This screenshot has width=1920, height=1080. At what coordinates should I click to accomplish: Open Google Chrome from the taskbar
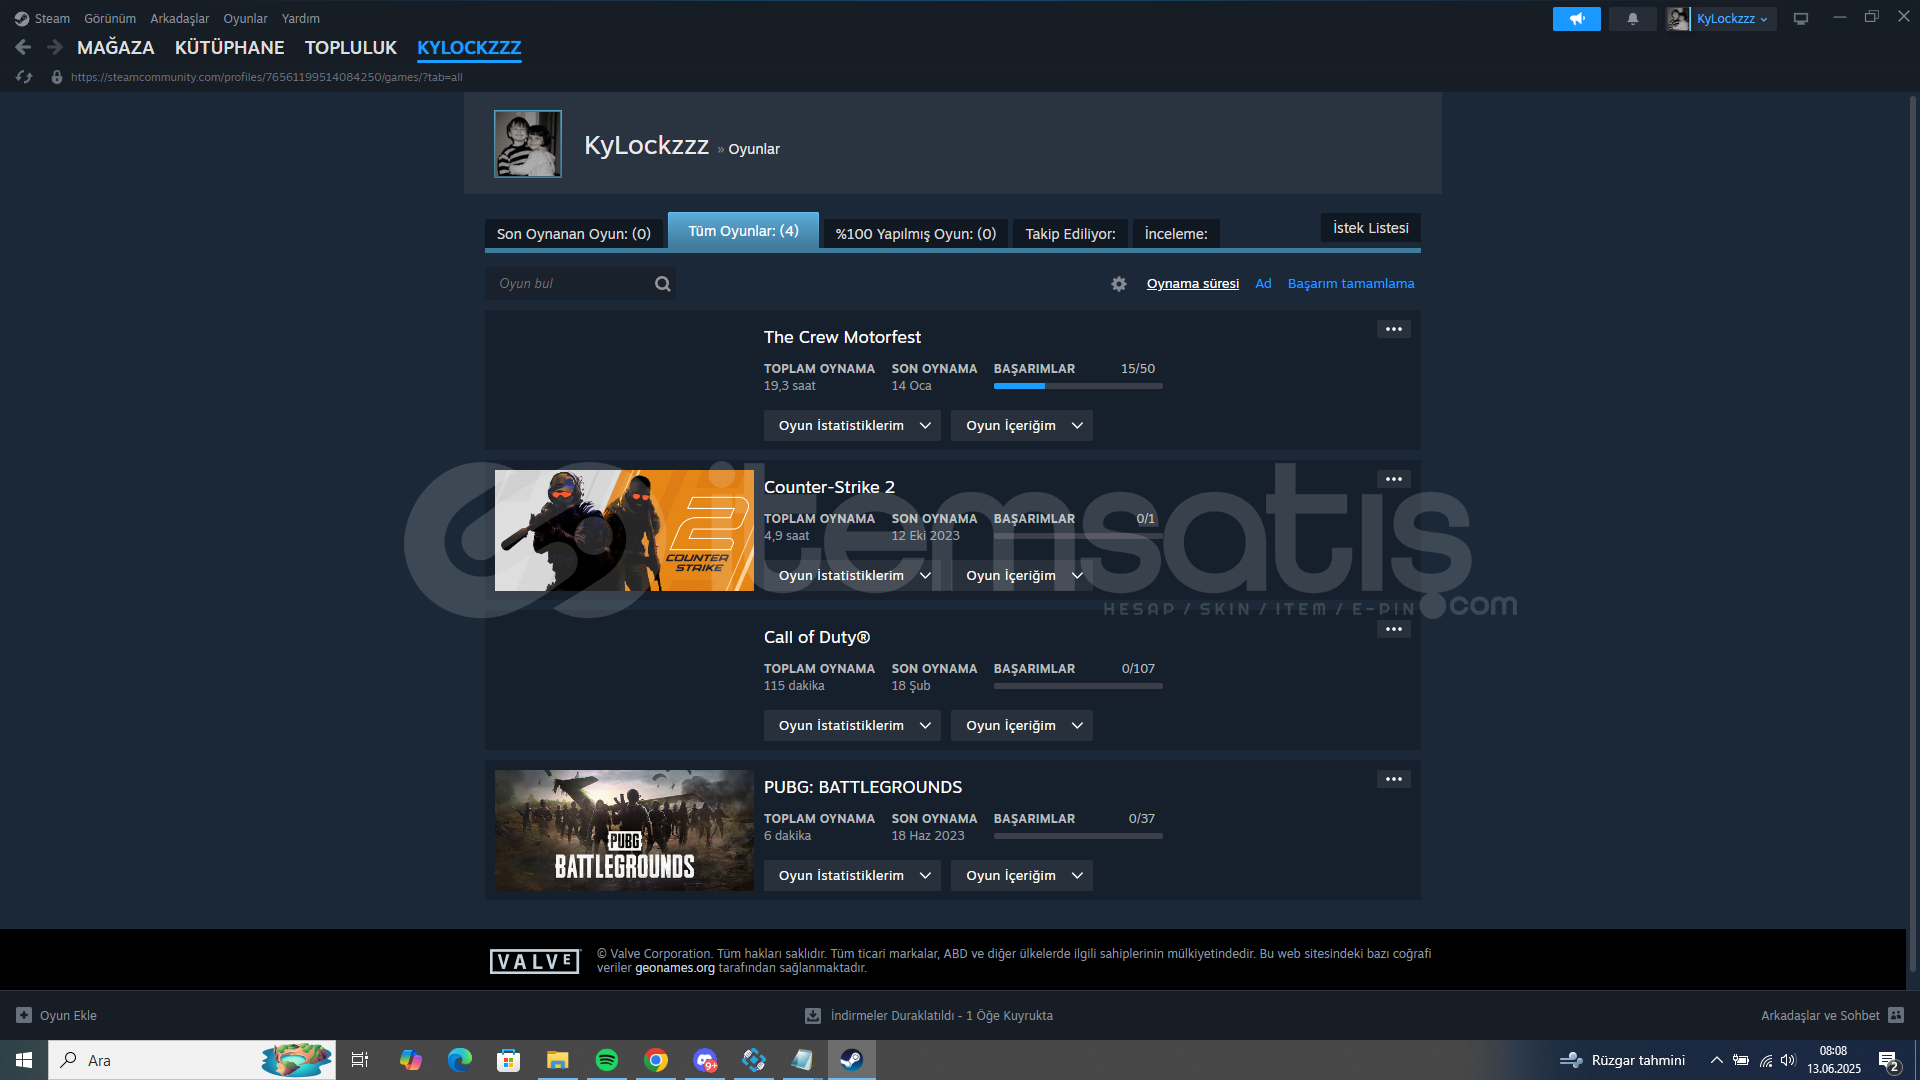click(x=656, y=1060)
